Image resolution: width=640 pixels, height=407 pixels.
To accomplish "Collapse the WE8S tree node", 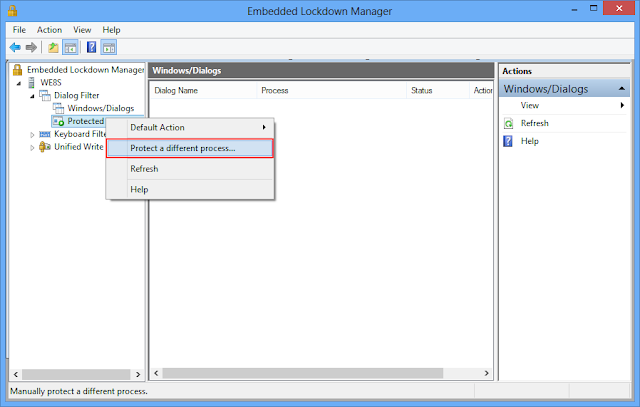I will tap(19, 83).
